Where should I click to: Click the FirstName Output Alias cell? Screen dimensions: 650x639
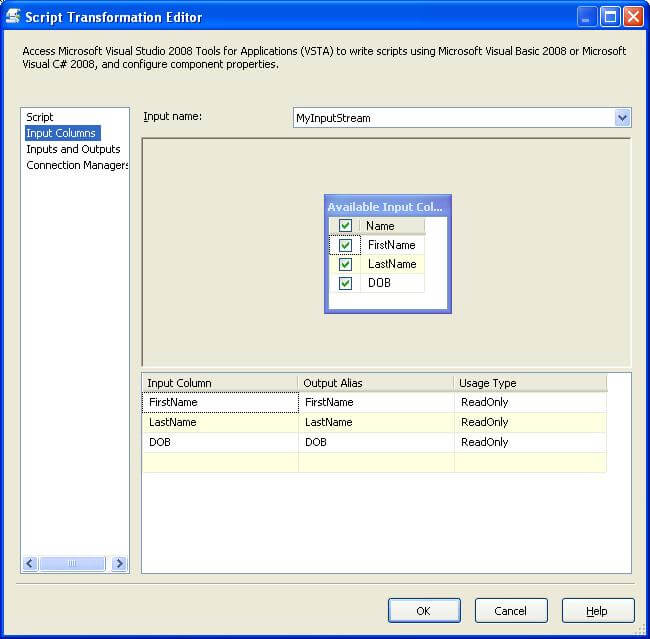click(x=376, y=402)
